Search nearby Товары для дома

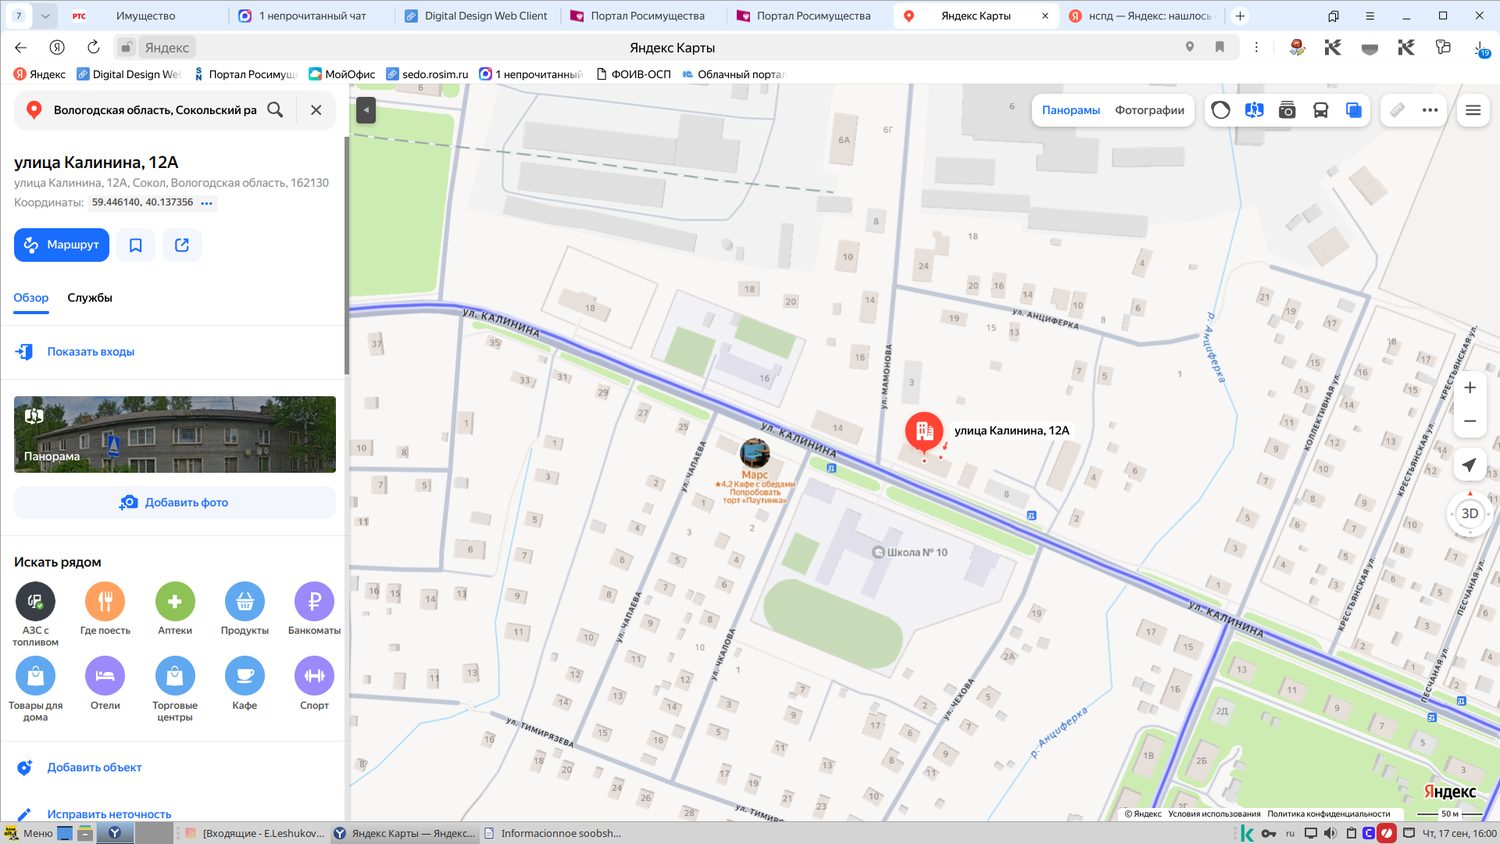(35, 689)
